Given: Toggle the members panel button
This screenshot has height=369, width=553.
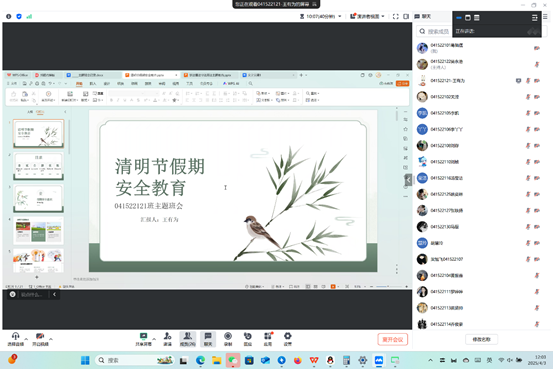Looking at the screenshot, I should pyautogui.click(x=188, y=339).
